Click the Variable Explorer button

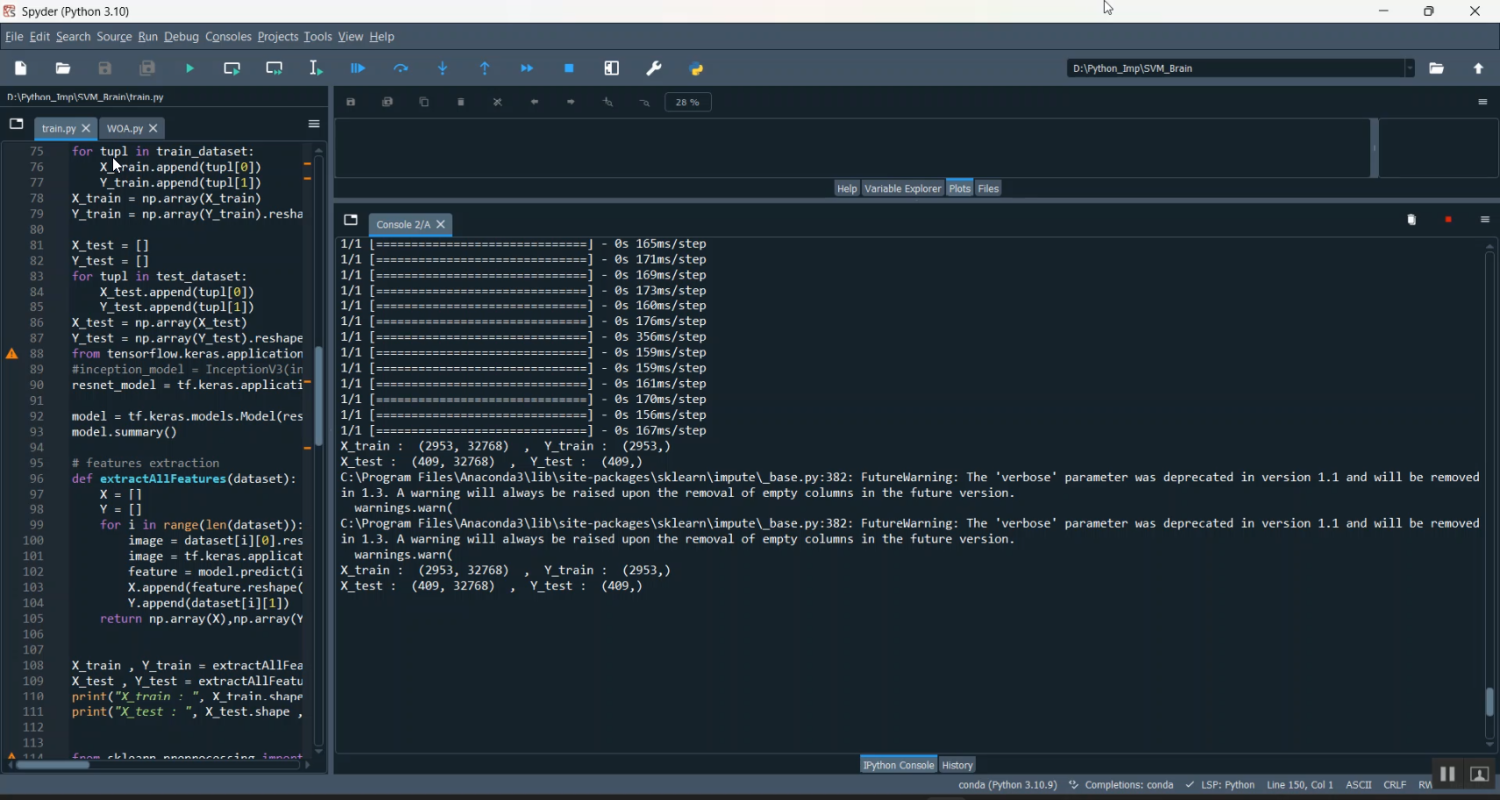coord(902,188)
